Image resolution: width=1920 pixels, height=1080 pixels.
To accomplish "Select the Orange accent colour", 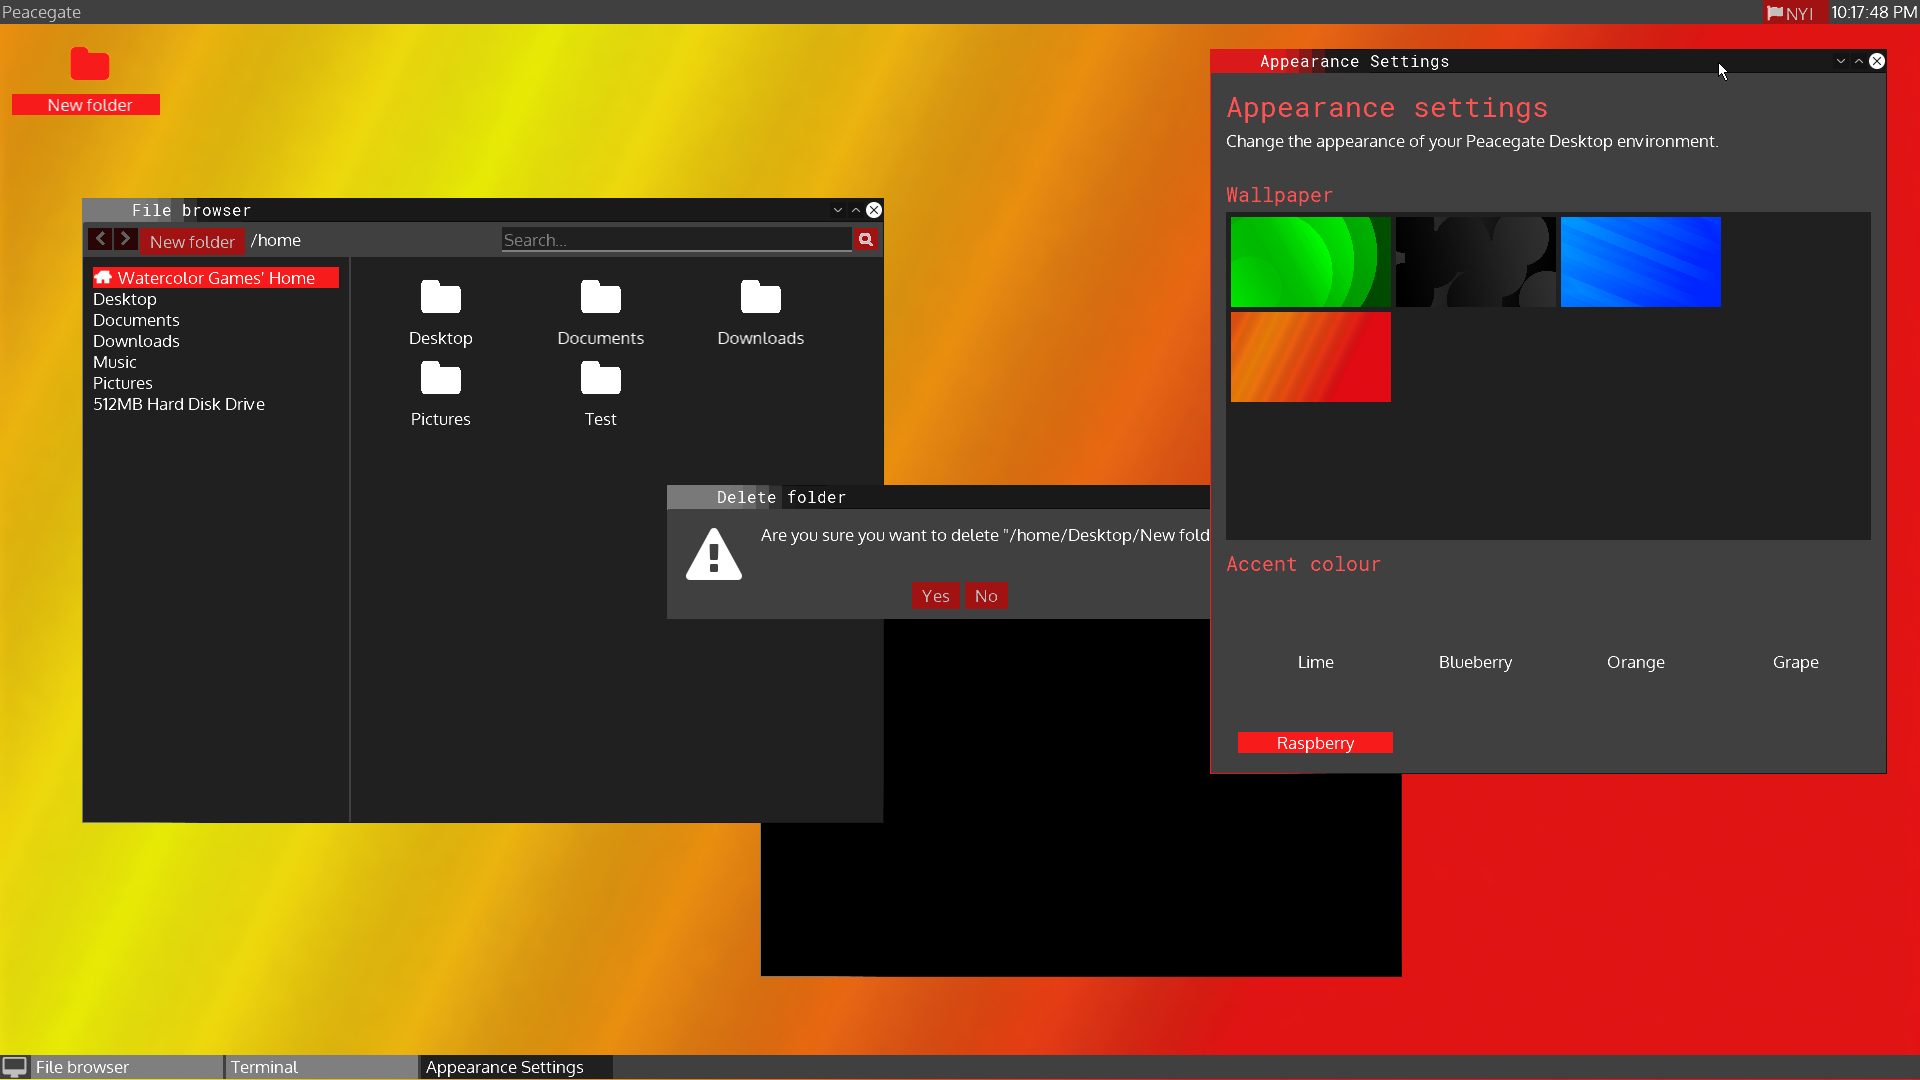I will coord(1635,662).
